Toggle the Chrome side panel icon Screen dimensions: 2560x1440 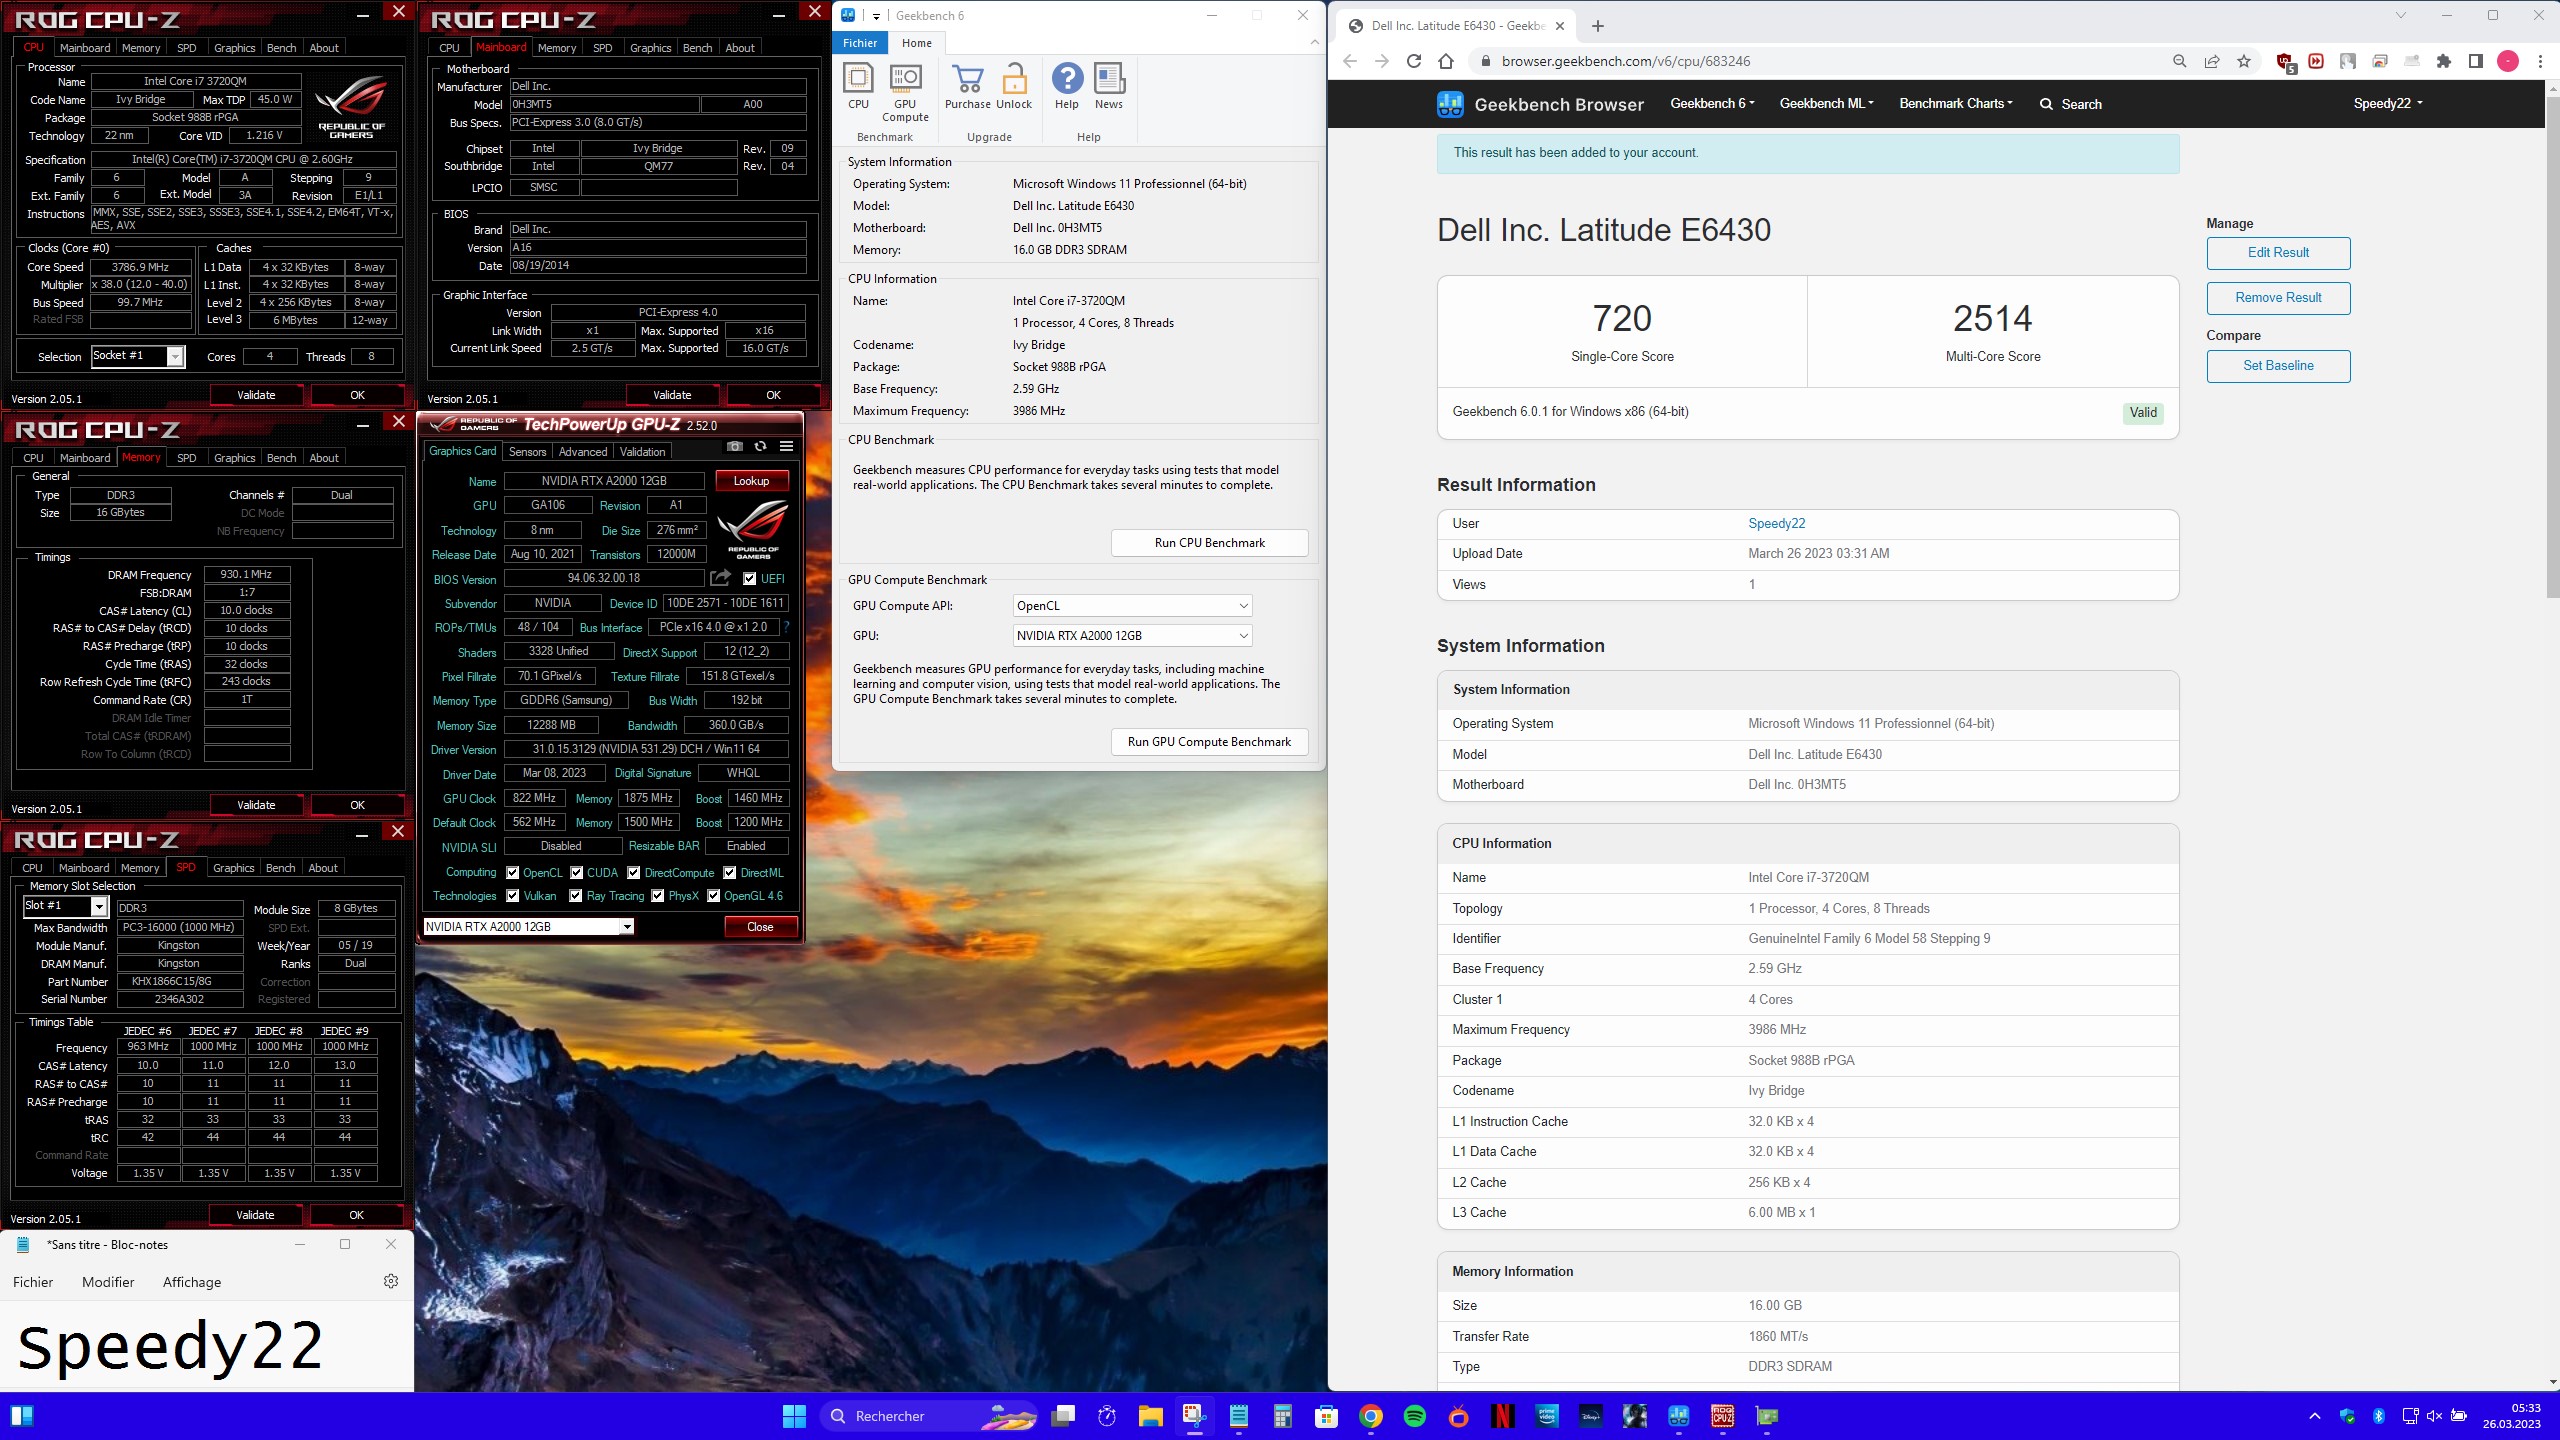2476,61
